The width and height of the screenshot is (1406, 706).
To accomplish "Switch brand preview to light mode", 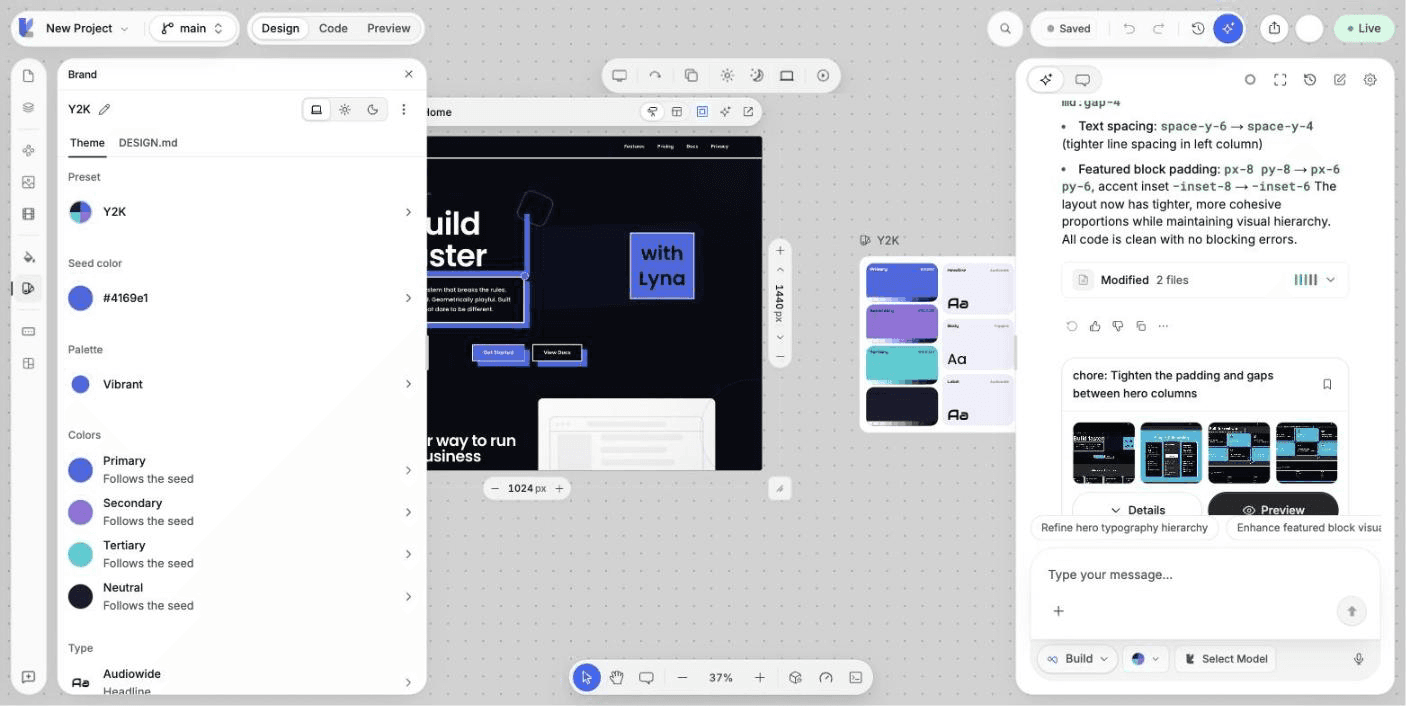I will click(x=345, y=110).
